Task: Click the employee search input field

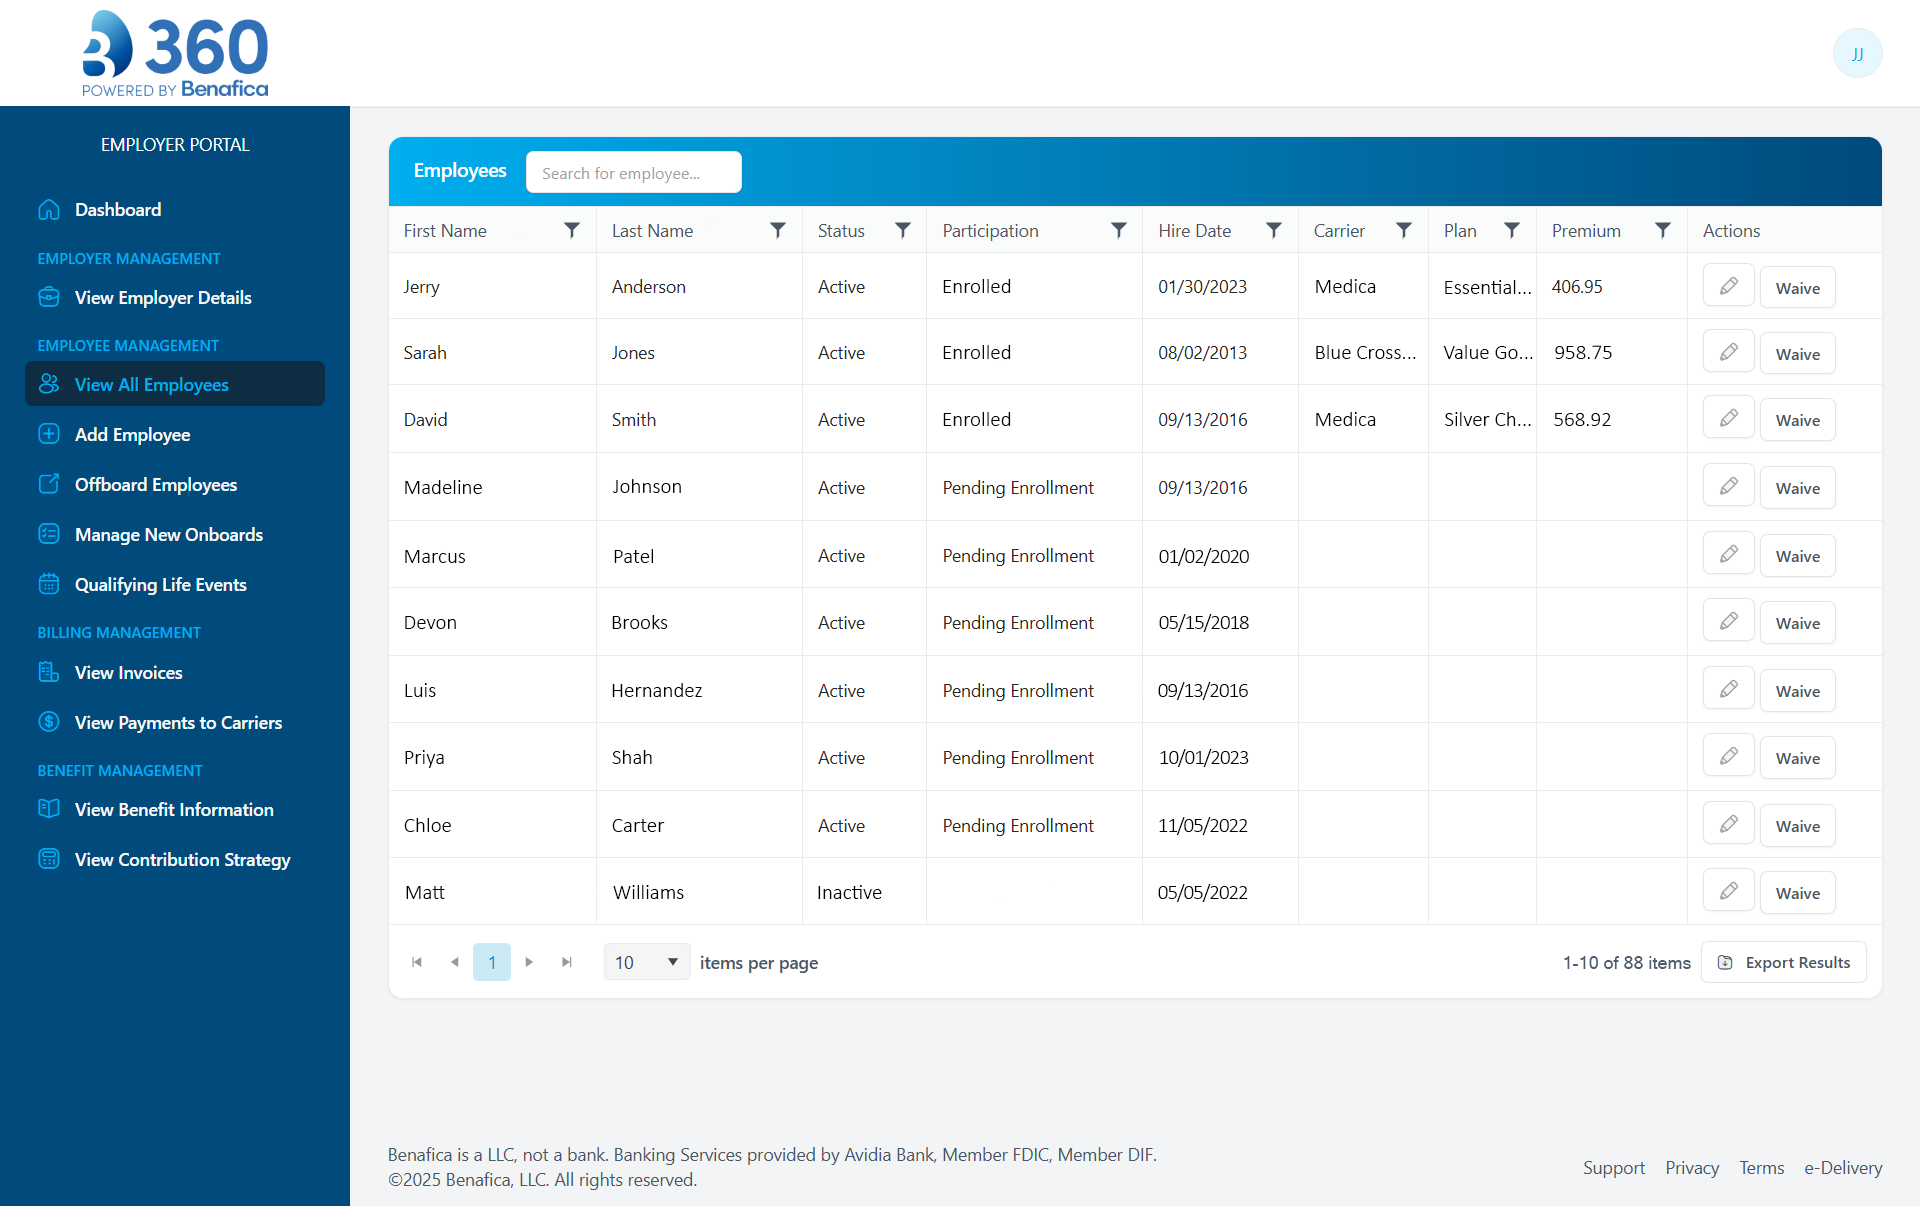Action: [633, 172]
